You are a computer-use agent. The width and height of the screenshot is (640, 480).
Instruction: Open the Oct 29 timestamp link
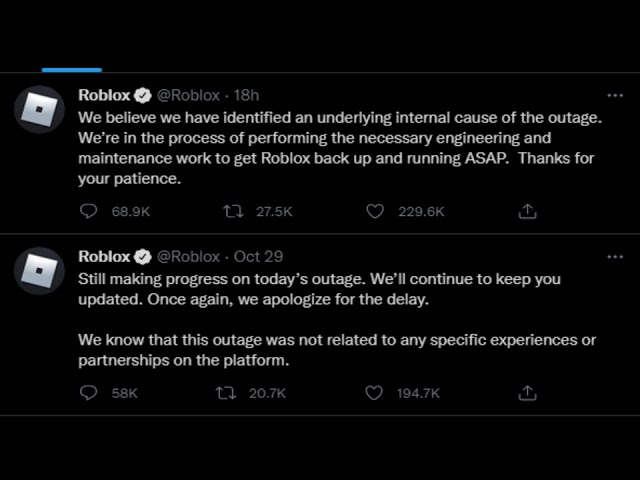click(258, 256)
